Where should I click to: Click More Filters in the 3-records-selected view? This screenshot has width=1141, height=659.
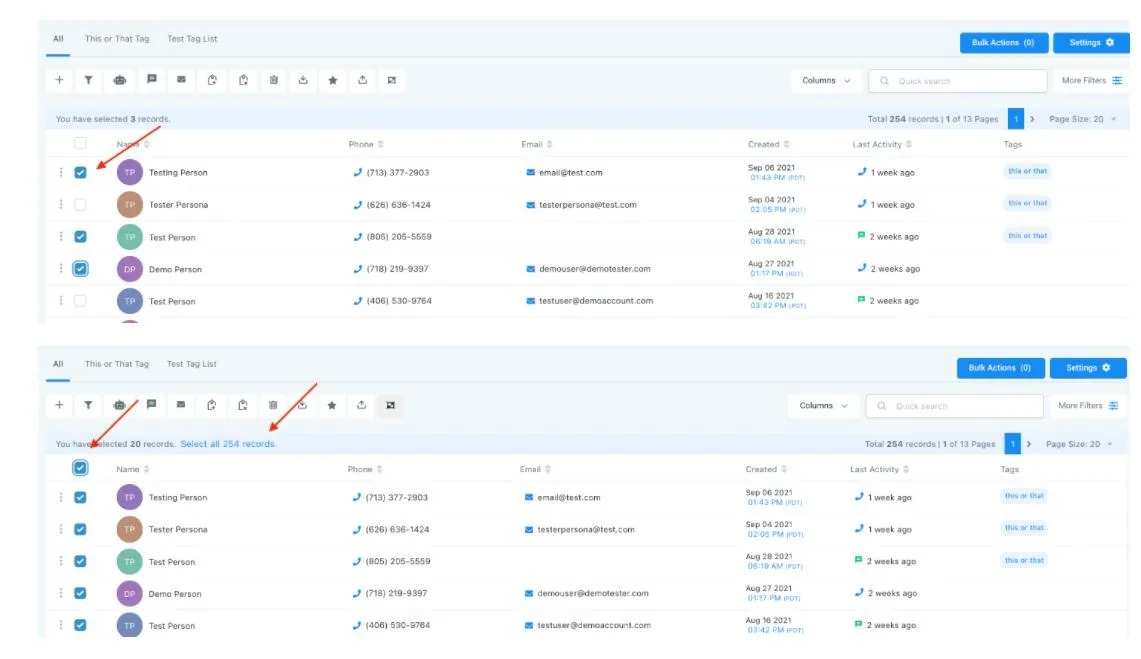pyautogui.click(x=1092, y=81)
